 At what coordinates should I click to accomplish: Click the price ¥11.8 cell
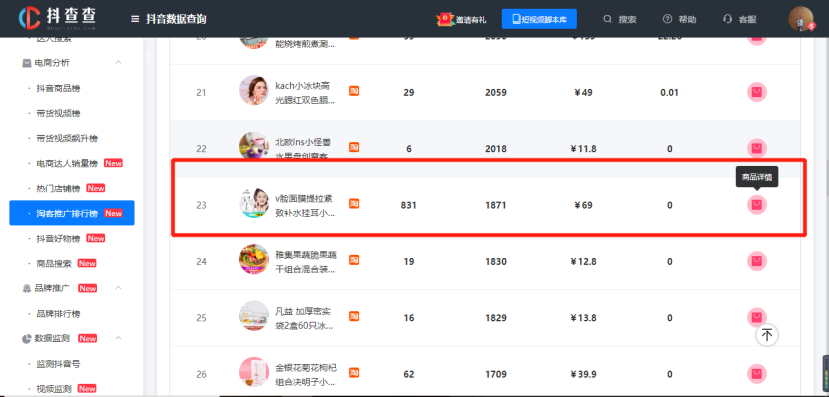pos(583,149)
